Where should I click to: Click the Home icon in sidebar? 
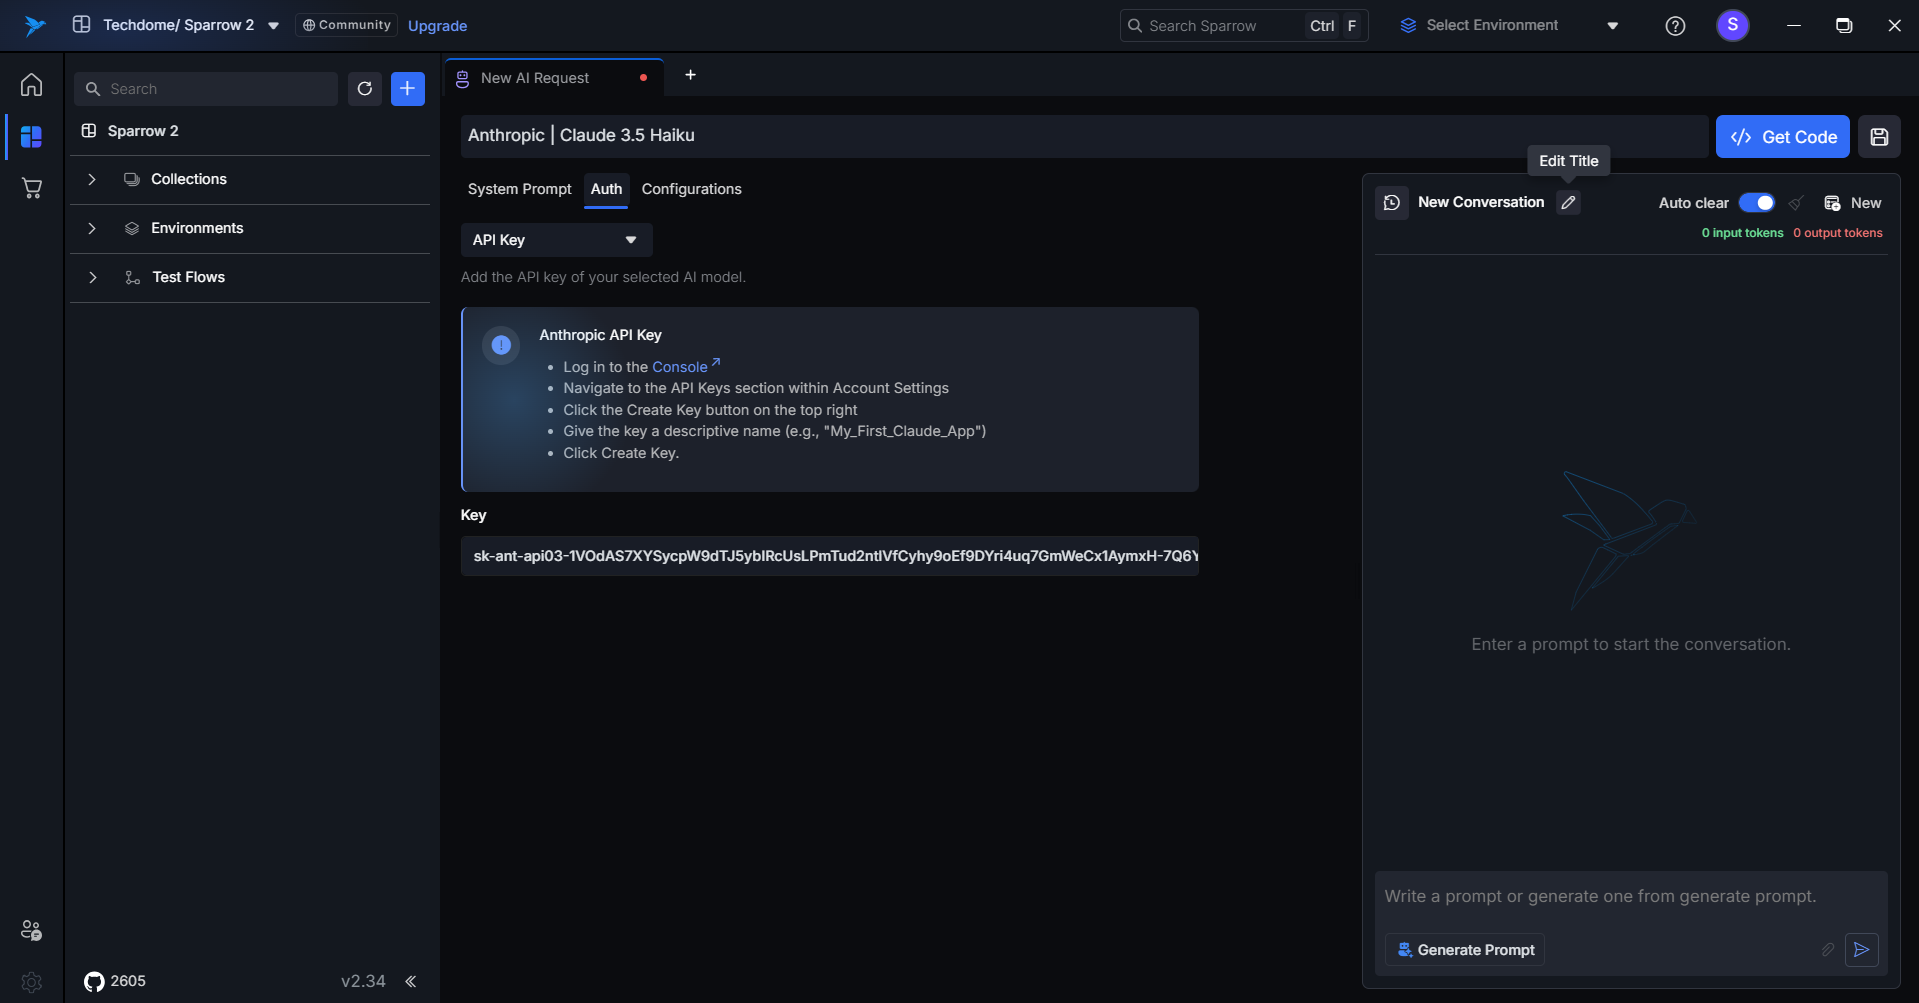tap(31, 85)
